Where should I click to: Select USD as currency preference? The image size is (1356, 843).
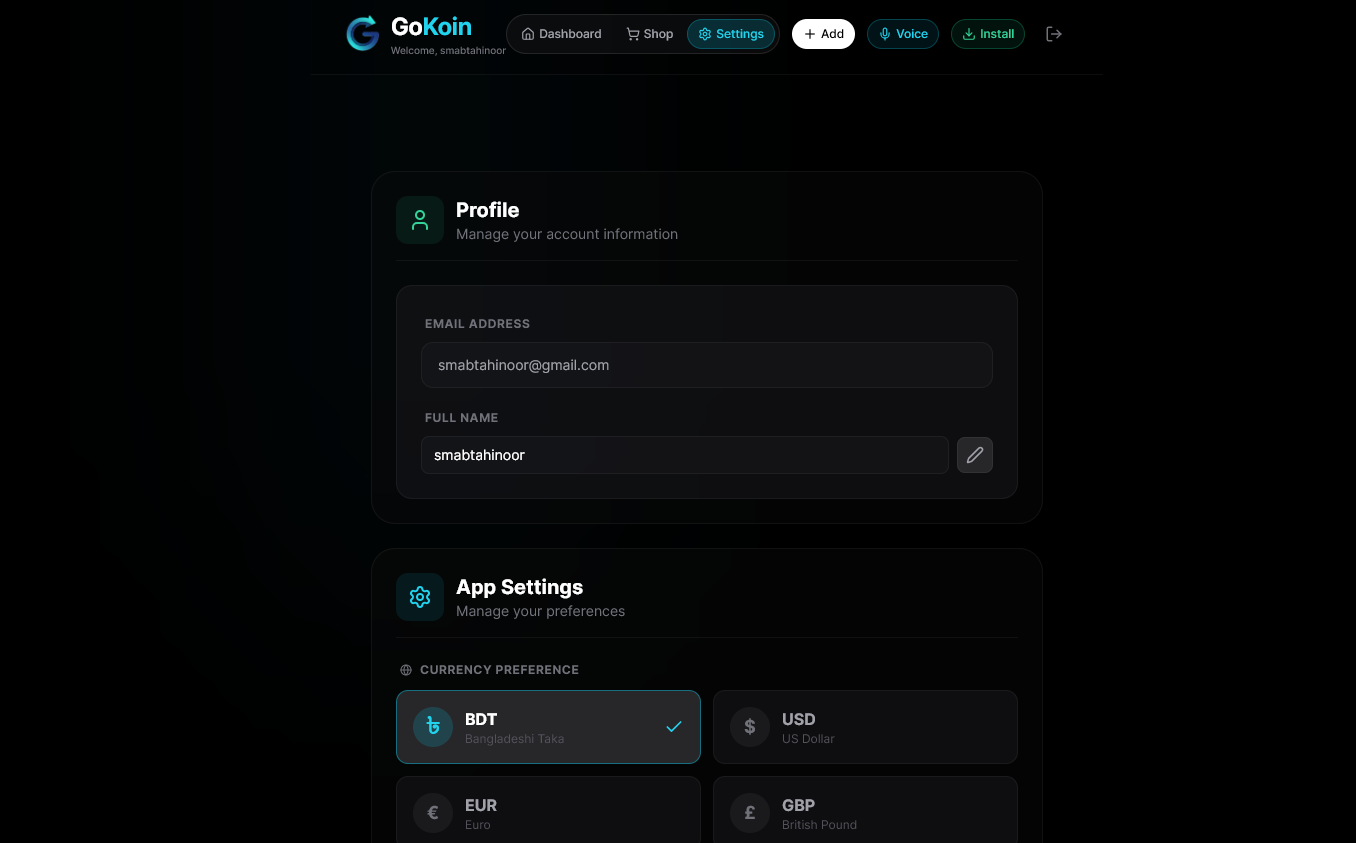pos(865,727)
